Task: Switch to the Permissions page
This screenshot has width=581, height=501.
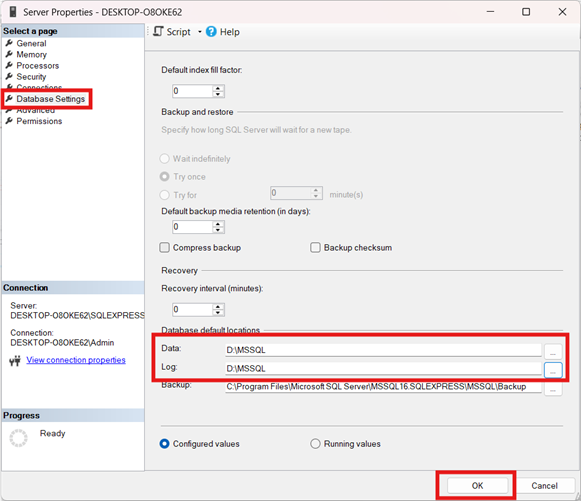Action: [39, 121]
